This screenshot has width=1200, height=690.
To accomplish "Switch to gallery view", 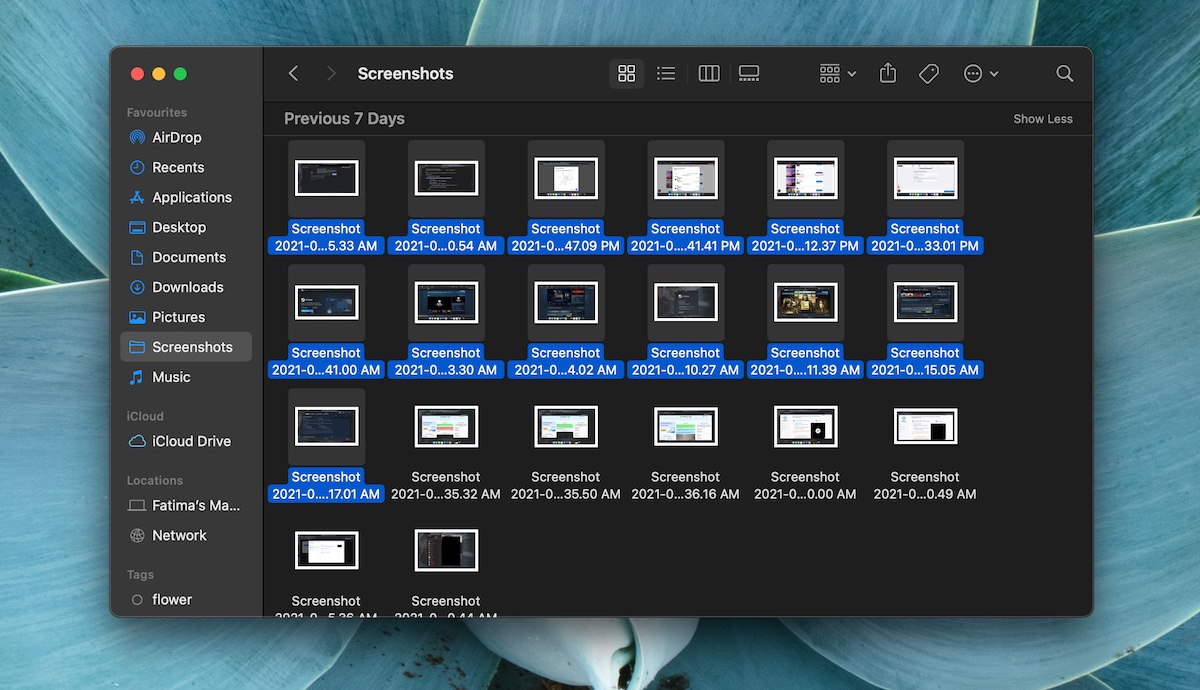I will pos(749,73).
